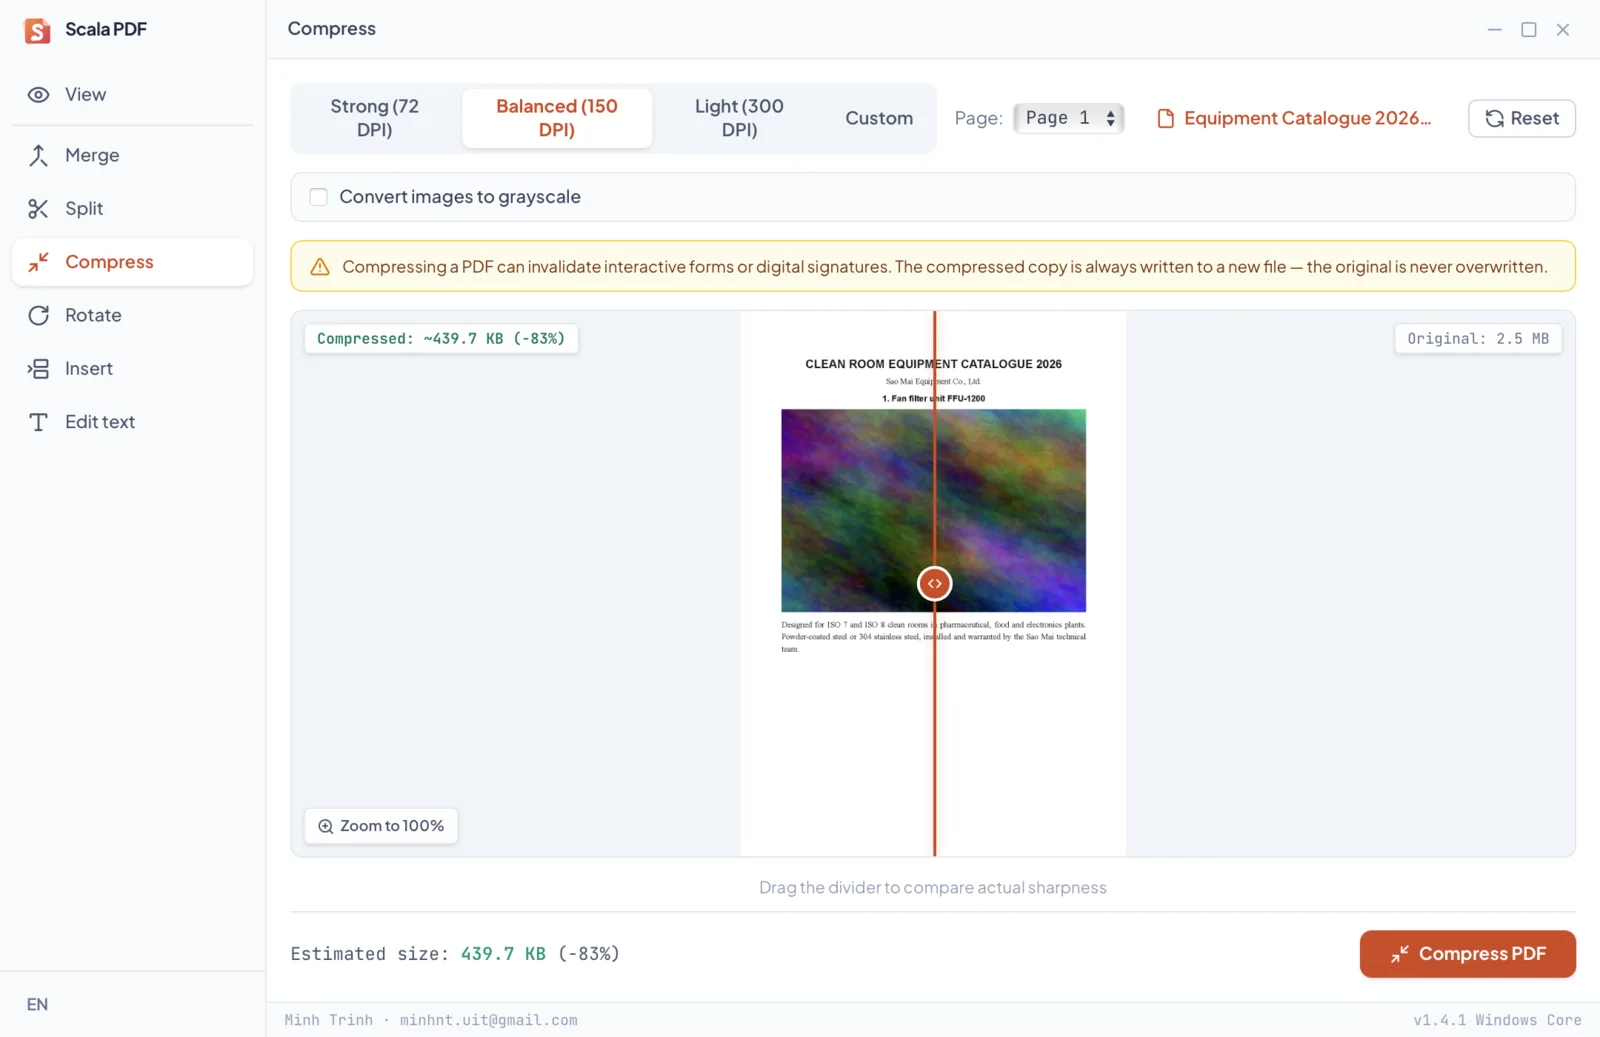Minimize the Scala PDF window
Viewport: 1600px width, 1037px height.
(1494, 30)
